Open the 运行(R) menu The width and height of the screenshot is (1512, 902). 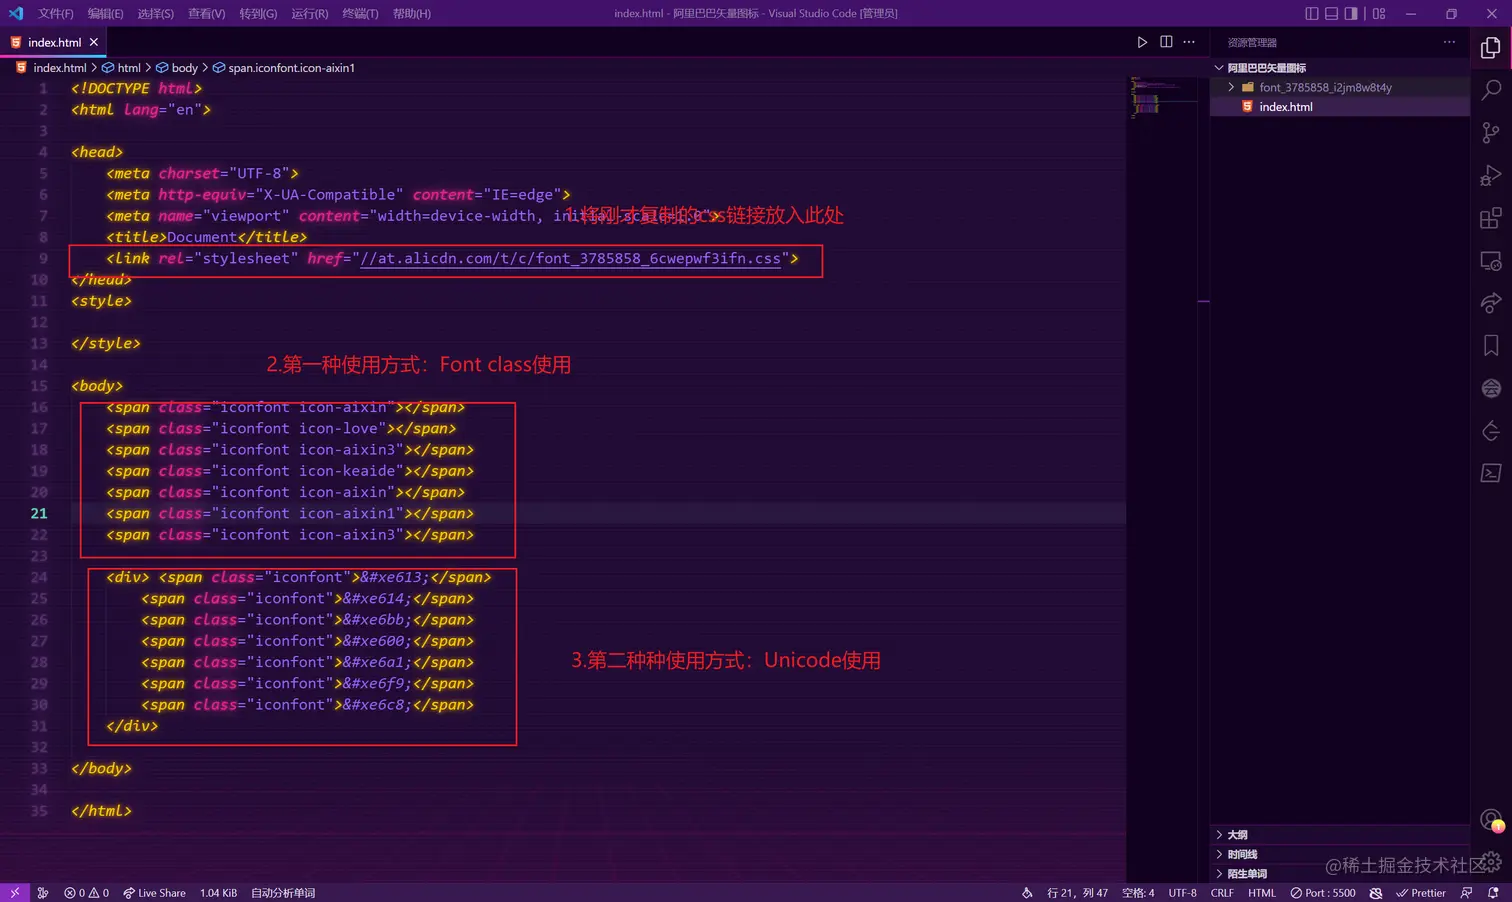309,13
